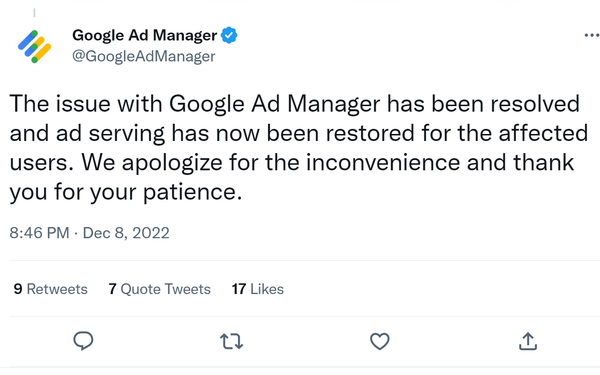Open the three-dot more options menu

[x=592, y=35]
